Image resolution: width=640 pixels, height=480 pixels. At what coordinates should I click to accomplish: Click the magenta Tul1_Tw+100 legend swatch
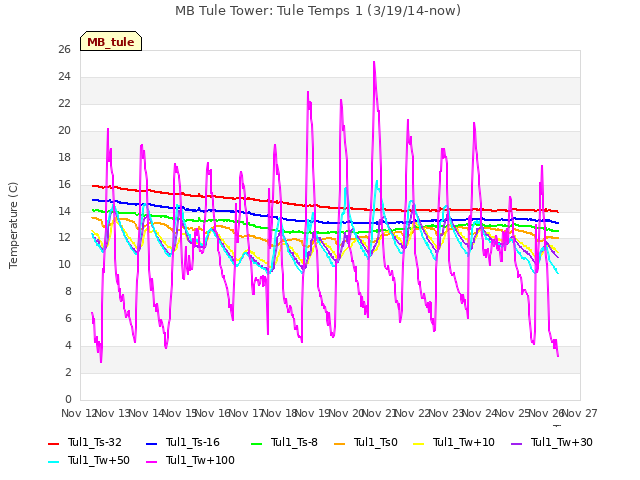point(151,461)
